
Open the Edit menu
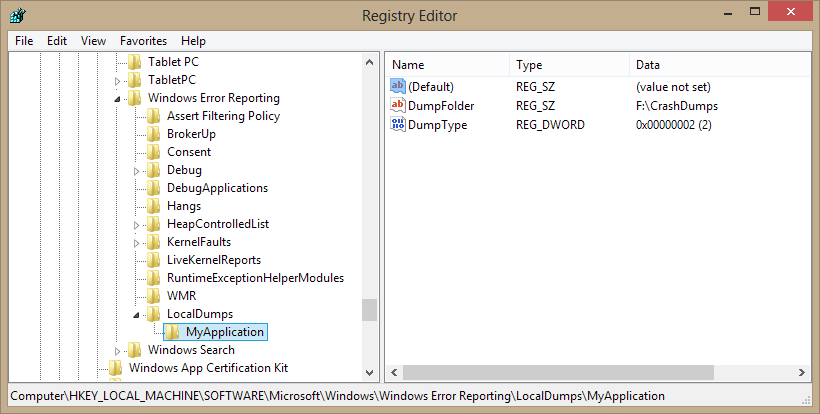tap(57, 41)
